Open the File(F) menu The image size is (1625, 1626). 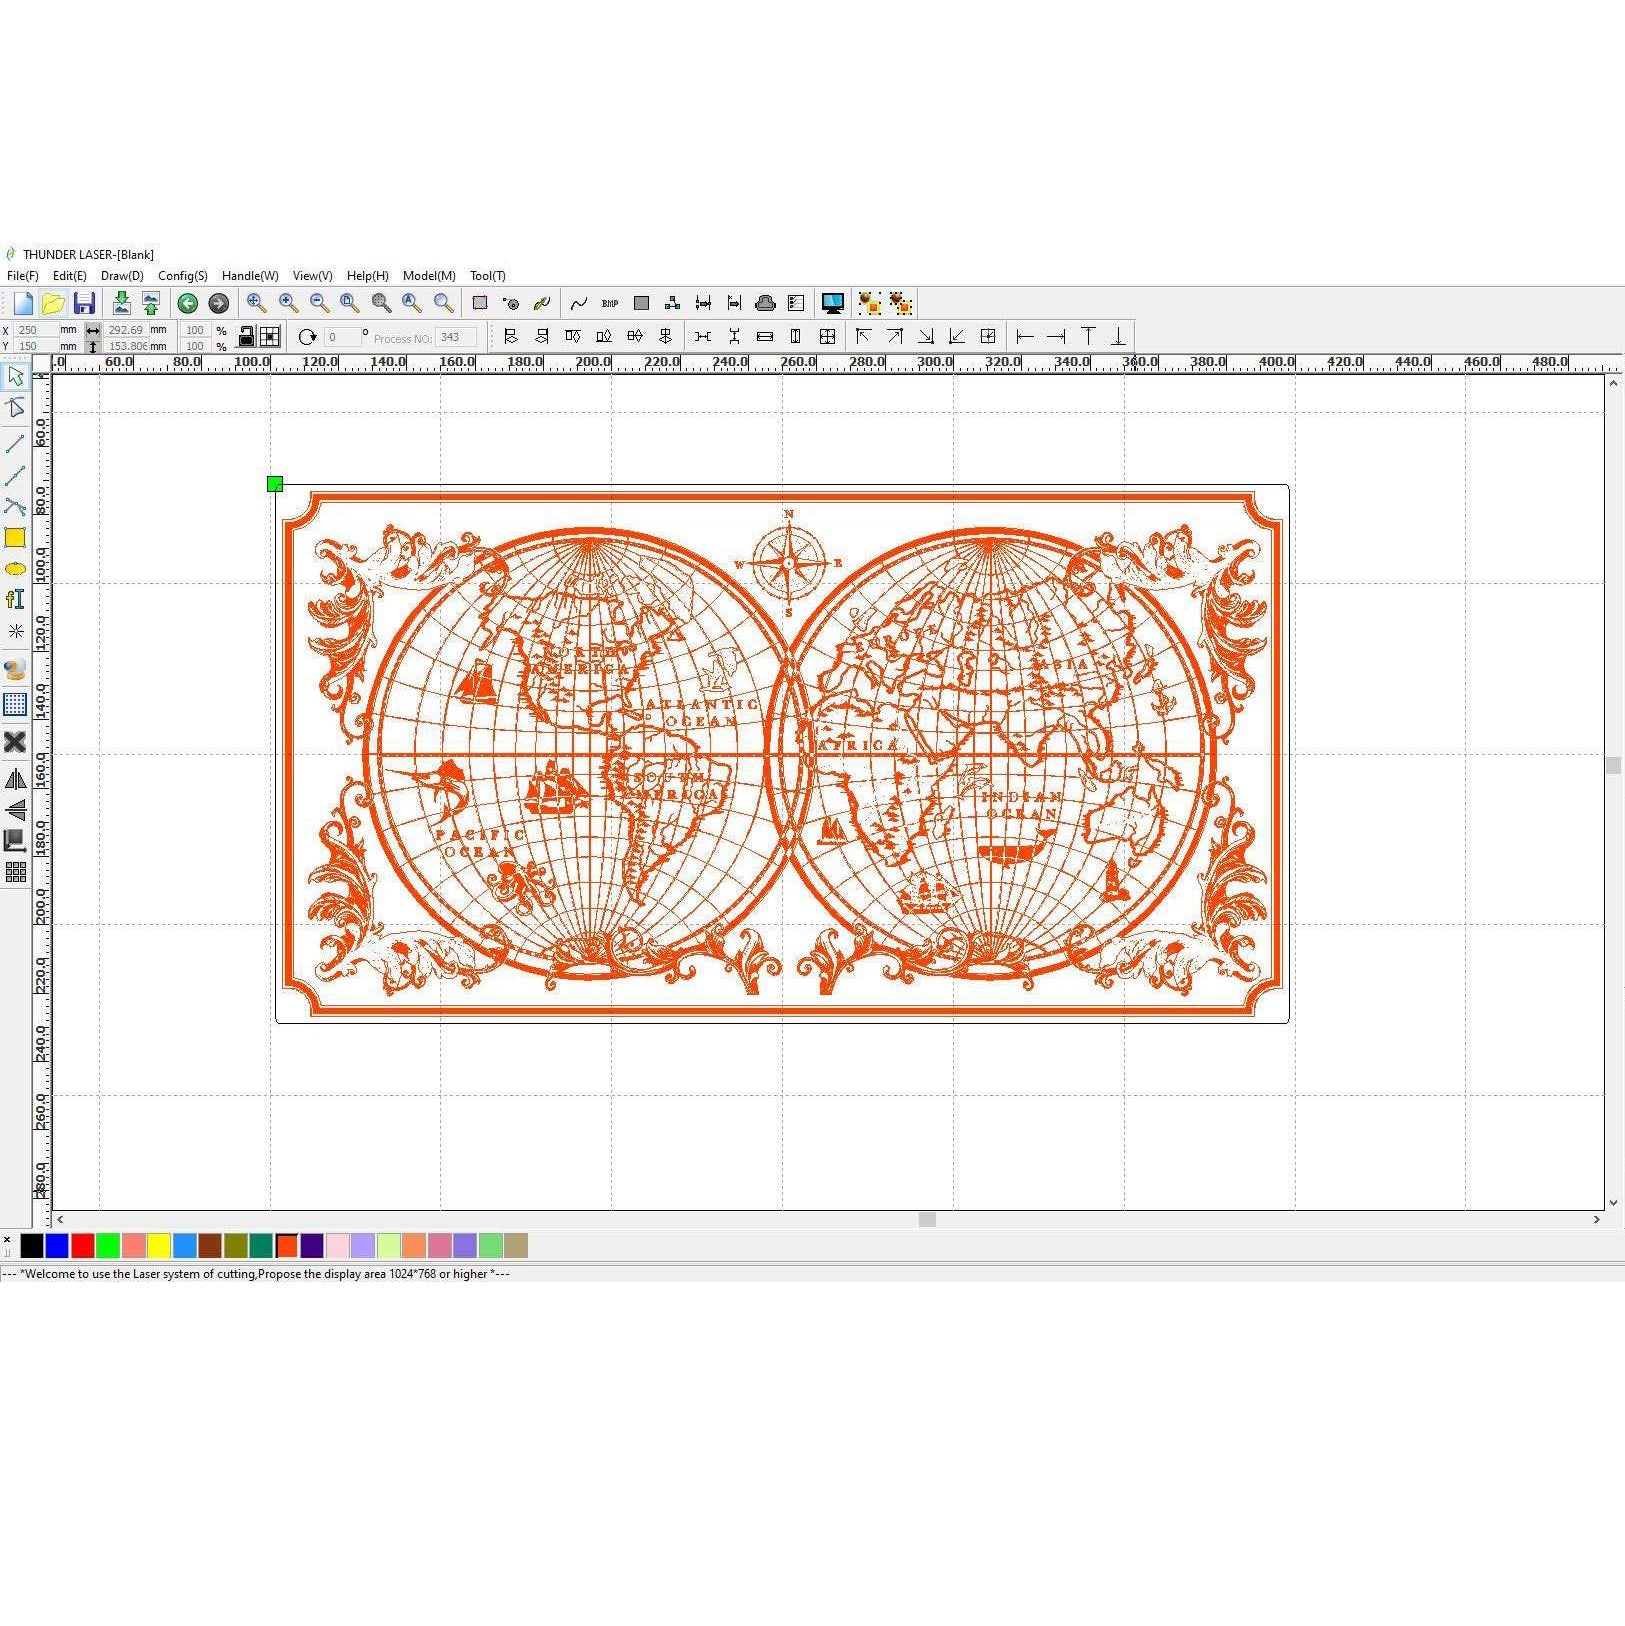(x=23, y=276)
